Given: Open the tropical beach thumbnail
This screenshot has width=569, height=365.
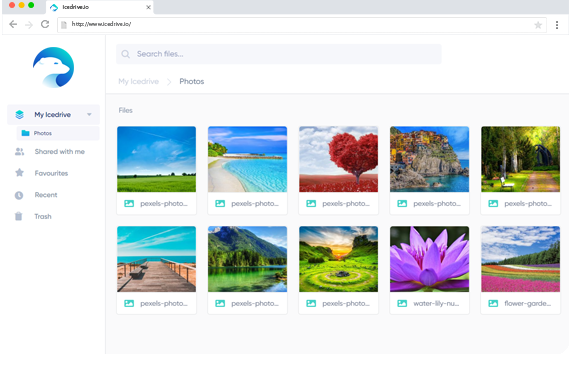Looking at the screenshot, I should (247, 159).
